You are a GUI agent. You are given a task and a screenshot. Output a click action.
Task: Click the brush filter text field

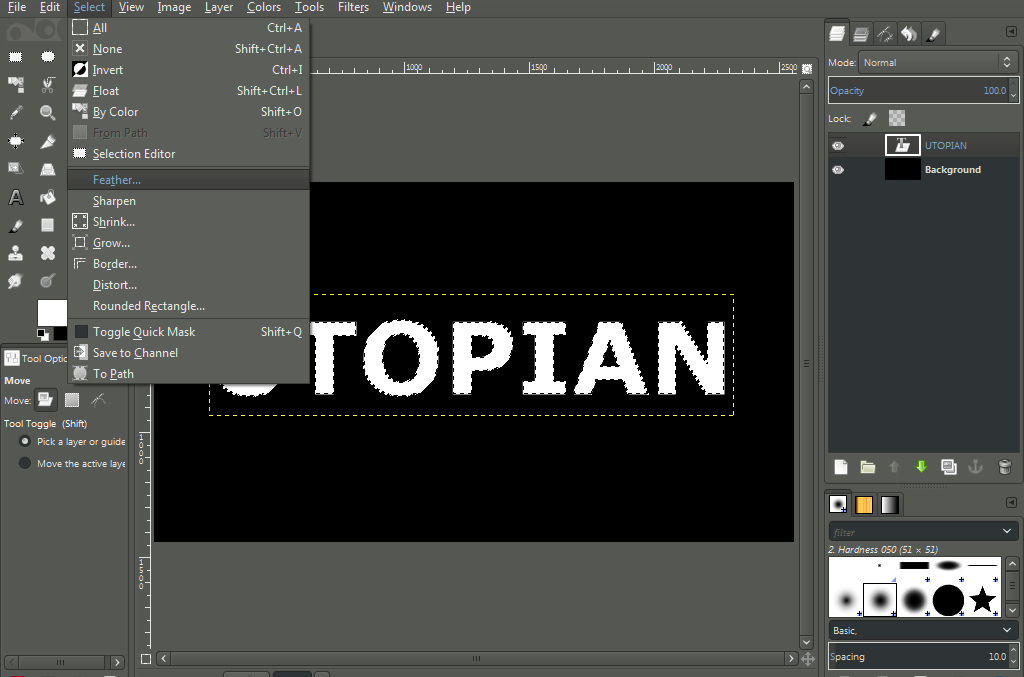click(x=913, y=531)
